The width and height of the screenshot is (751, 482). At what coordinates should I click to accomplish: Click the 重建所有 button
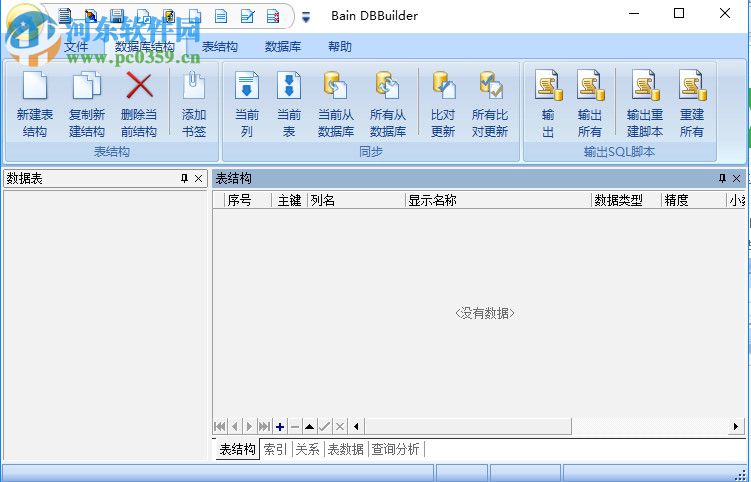[692, 104]
